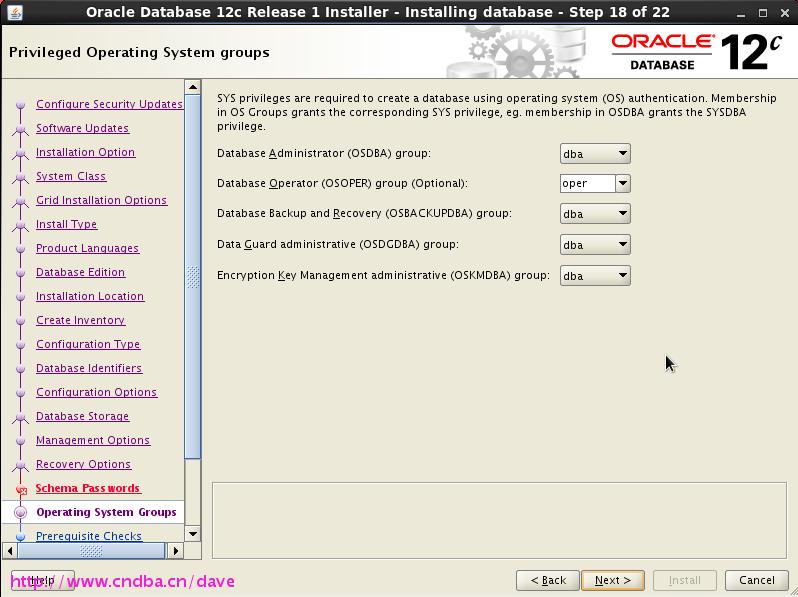The image size is (798, 597).
Task: Click the Java icon in title bar
Action: pos(15,12)
